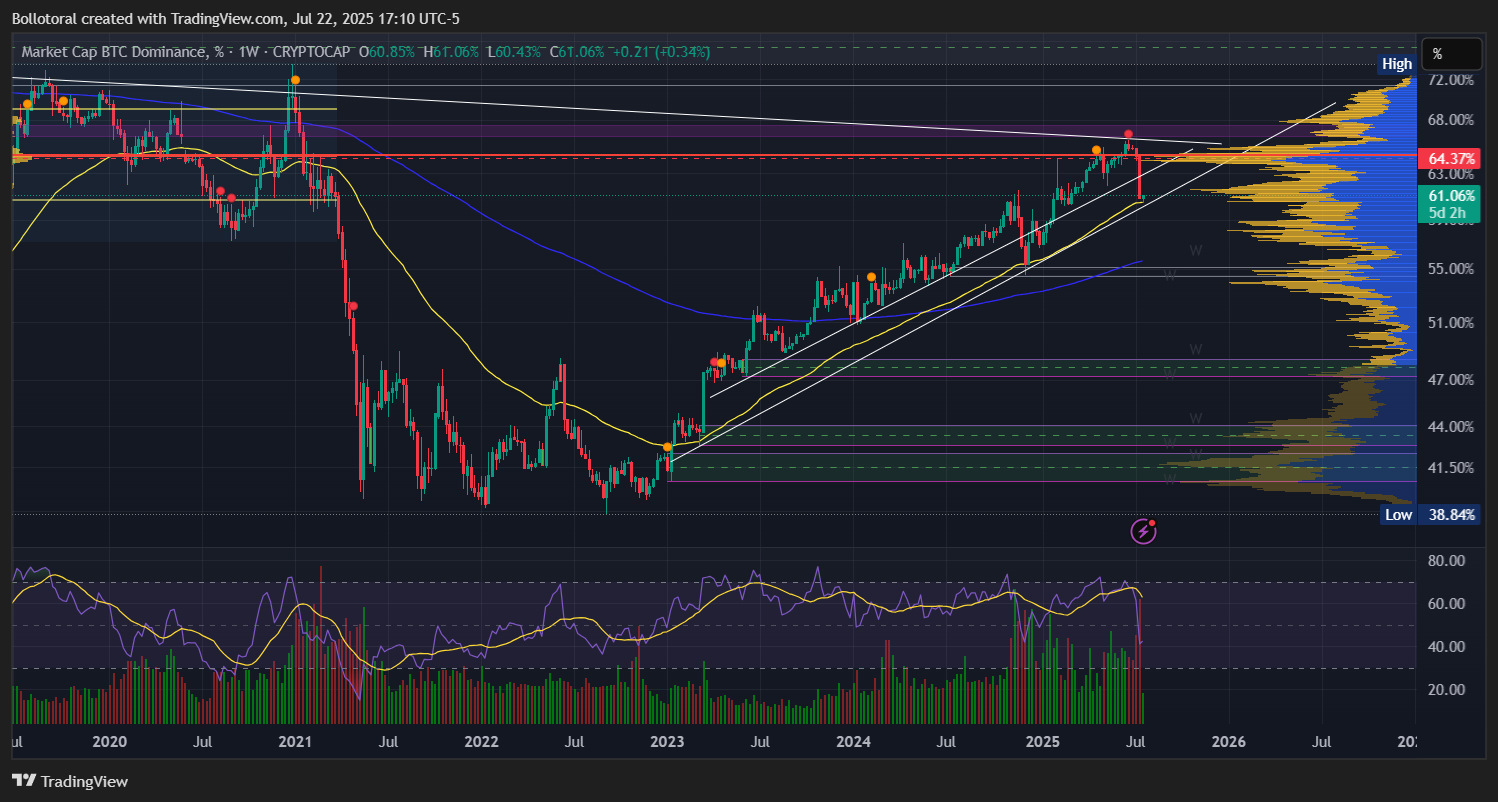Screen dimensions: 1498x802
Task: Click the purple lightning bolt event icon
Action: [x=1143, y=531]
